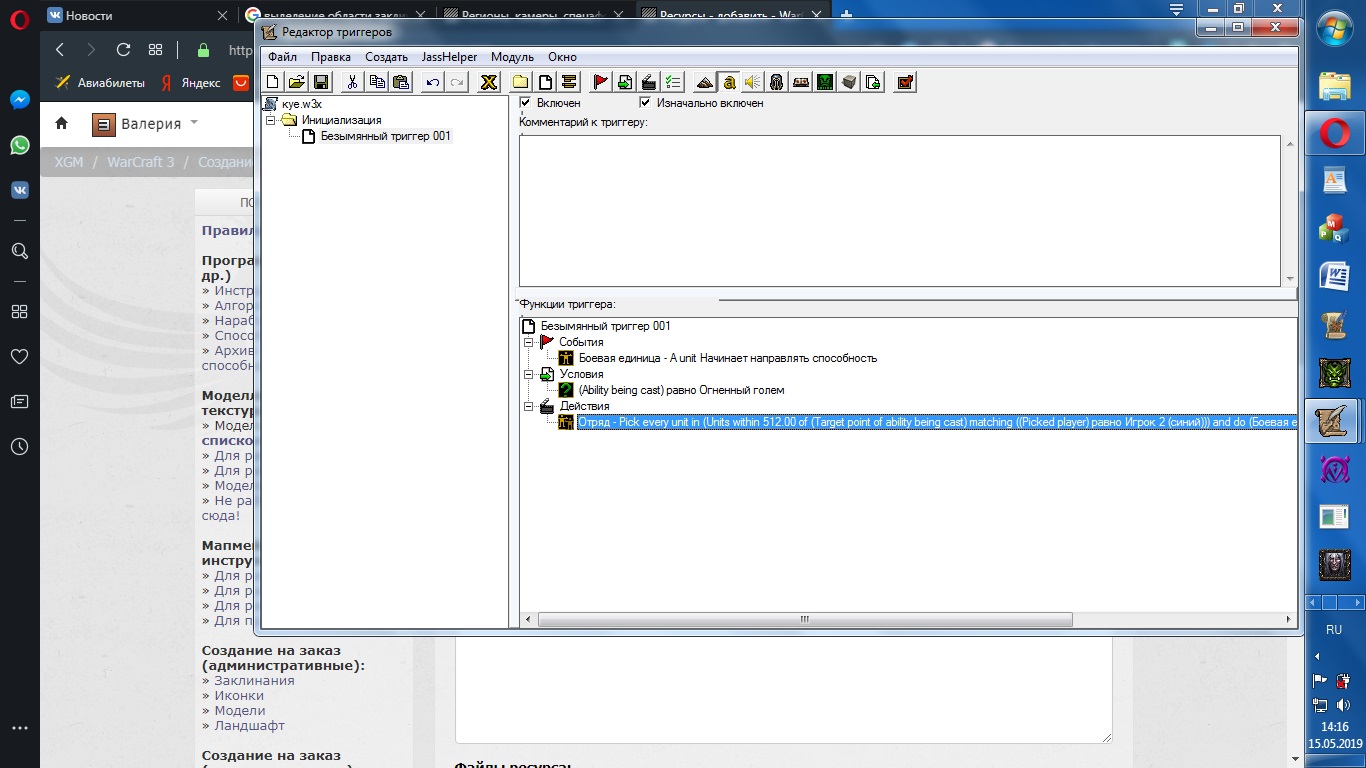Cut selection with the scissors icon

coord(352,82)
